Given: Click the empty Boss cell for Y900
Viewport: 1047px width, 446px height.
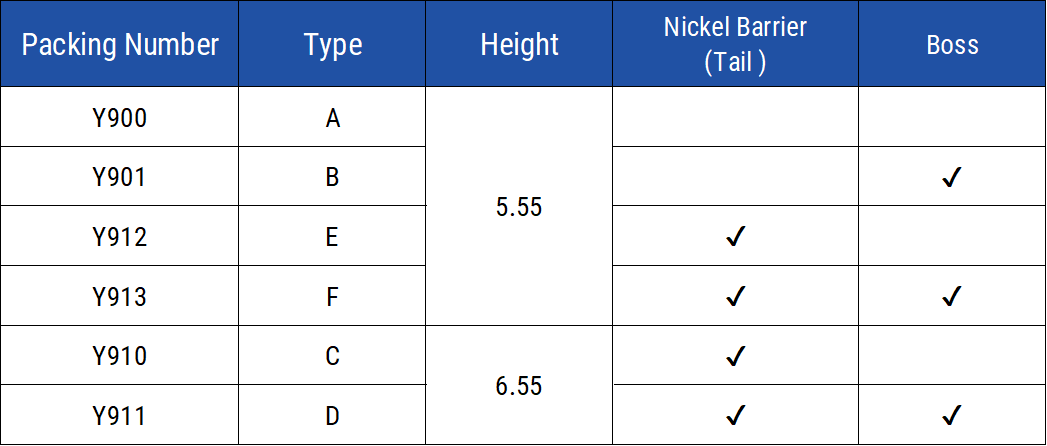Looking at the screenshot, I should [x=951, y=118].
